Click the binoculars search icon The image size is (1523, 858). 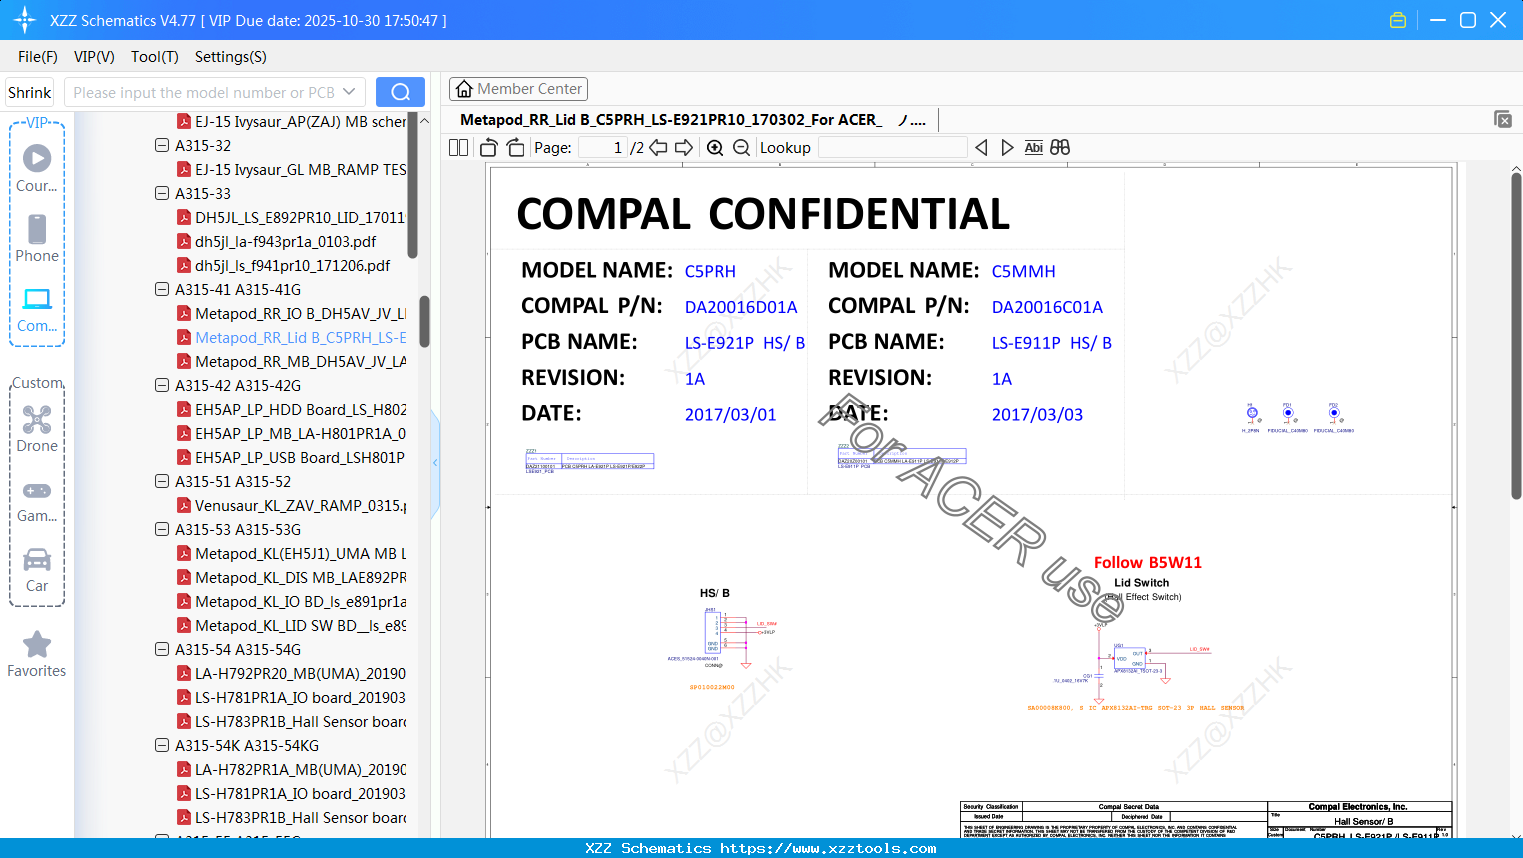(1060, 148)
